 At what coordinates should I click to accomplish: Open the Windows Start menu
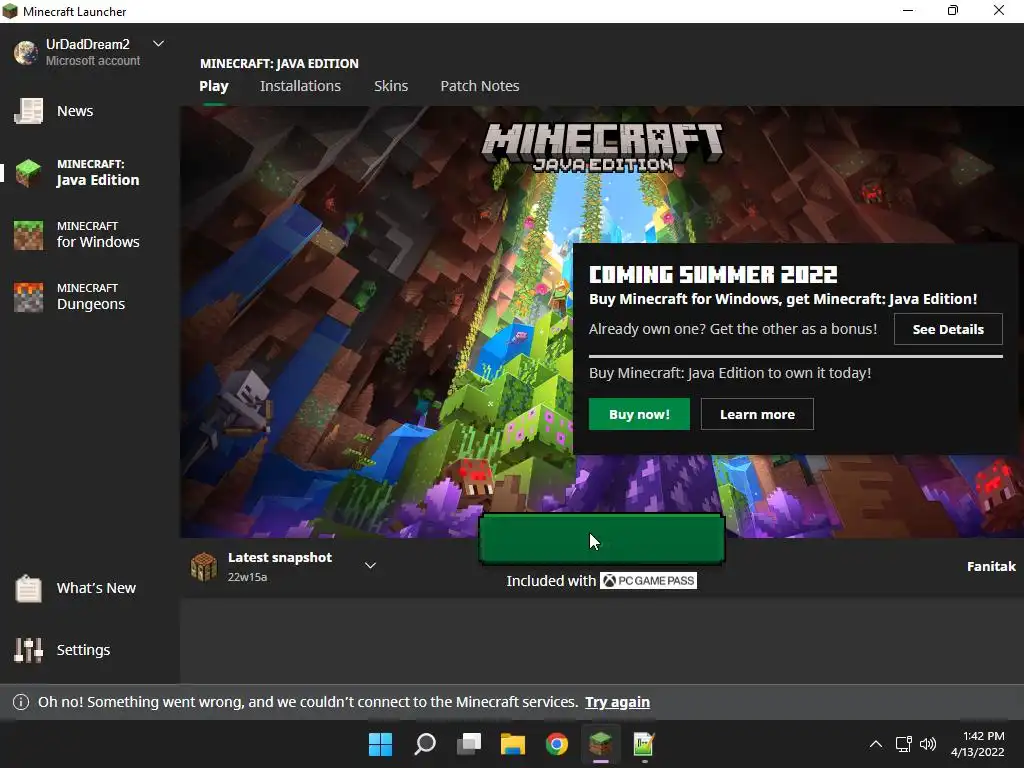[x=380, y=744]
